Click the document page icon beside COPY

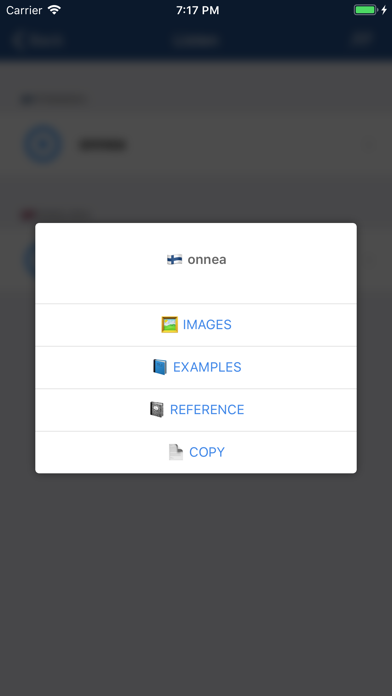click(x=176, y=452)
